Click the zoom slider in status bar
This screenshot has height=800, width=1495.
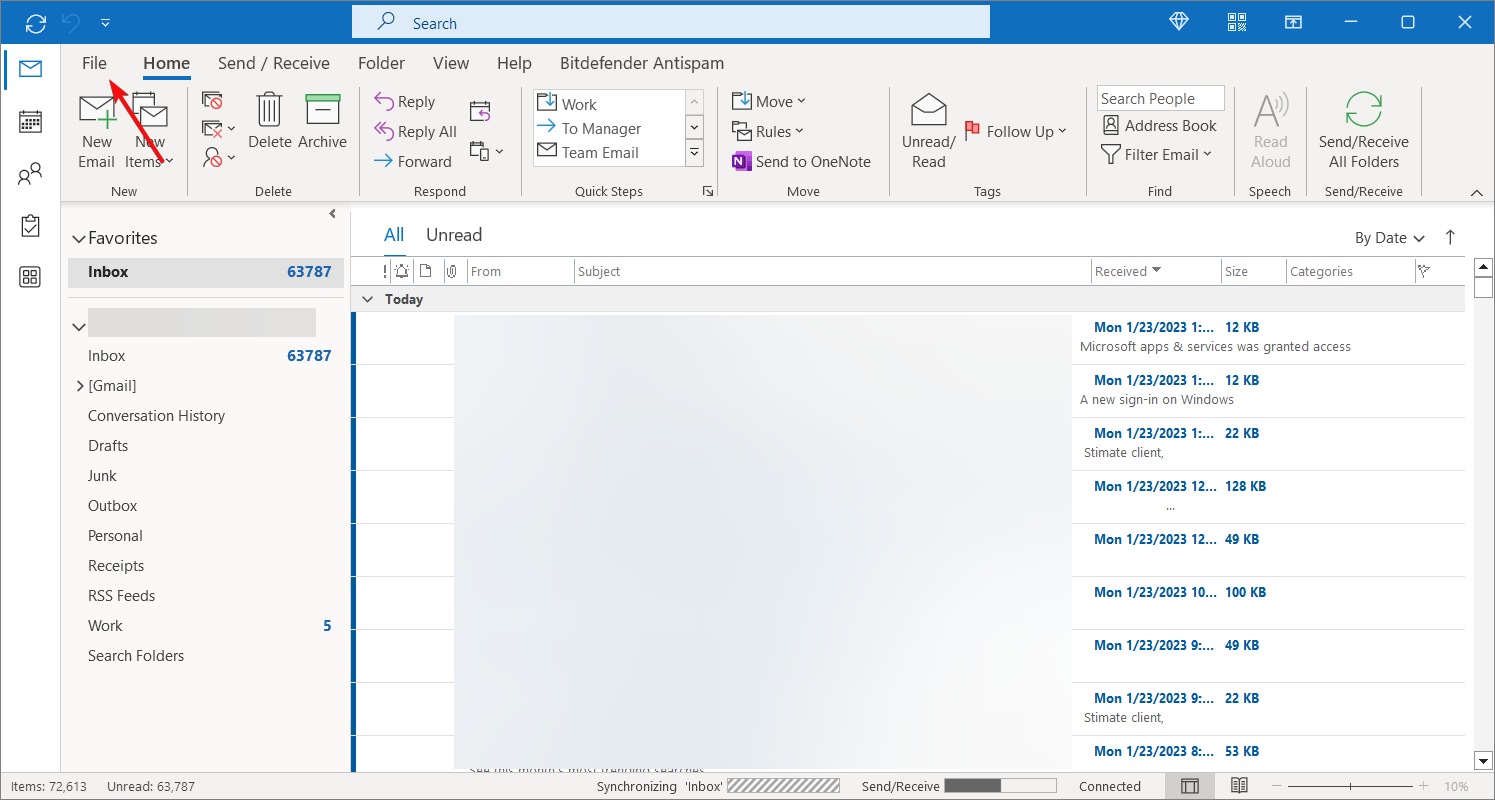[x=1351, y=786]
